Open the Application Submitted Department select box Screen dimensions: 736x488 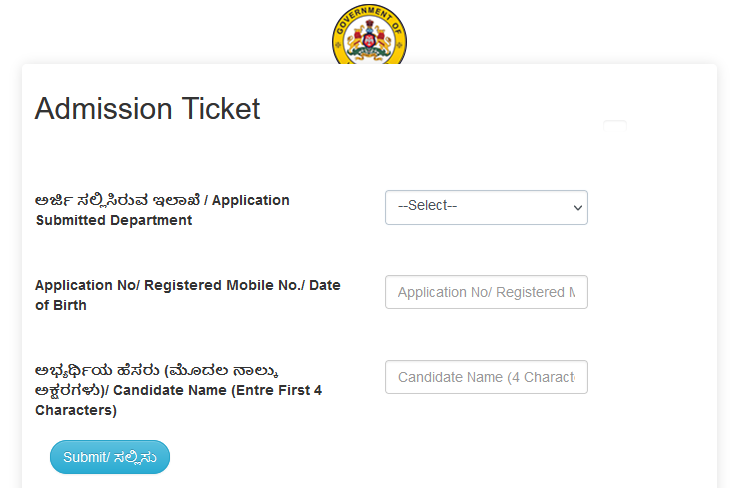486,207
